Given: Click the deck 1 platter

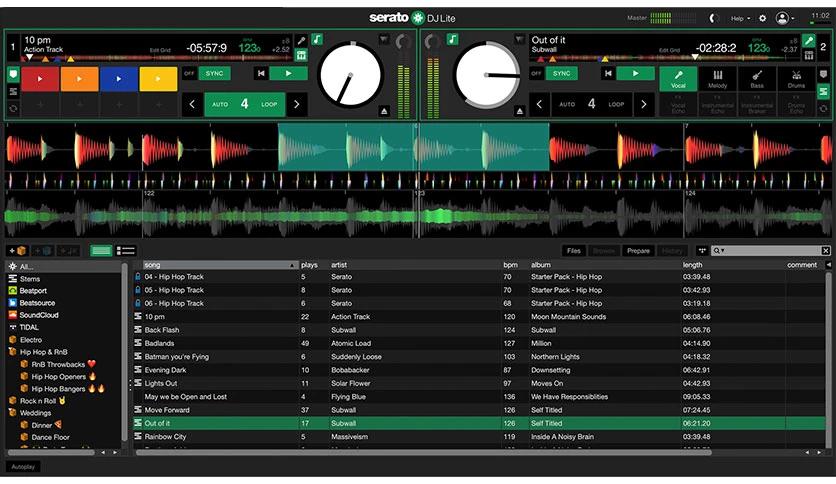Looking at the screenshot, I should point(350,75).
